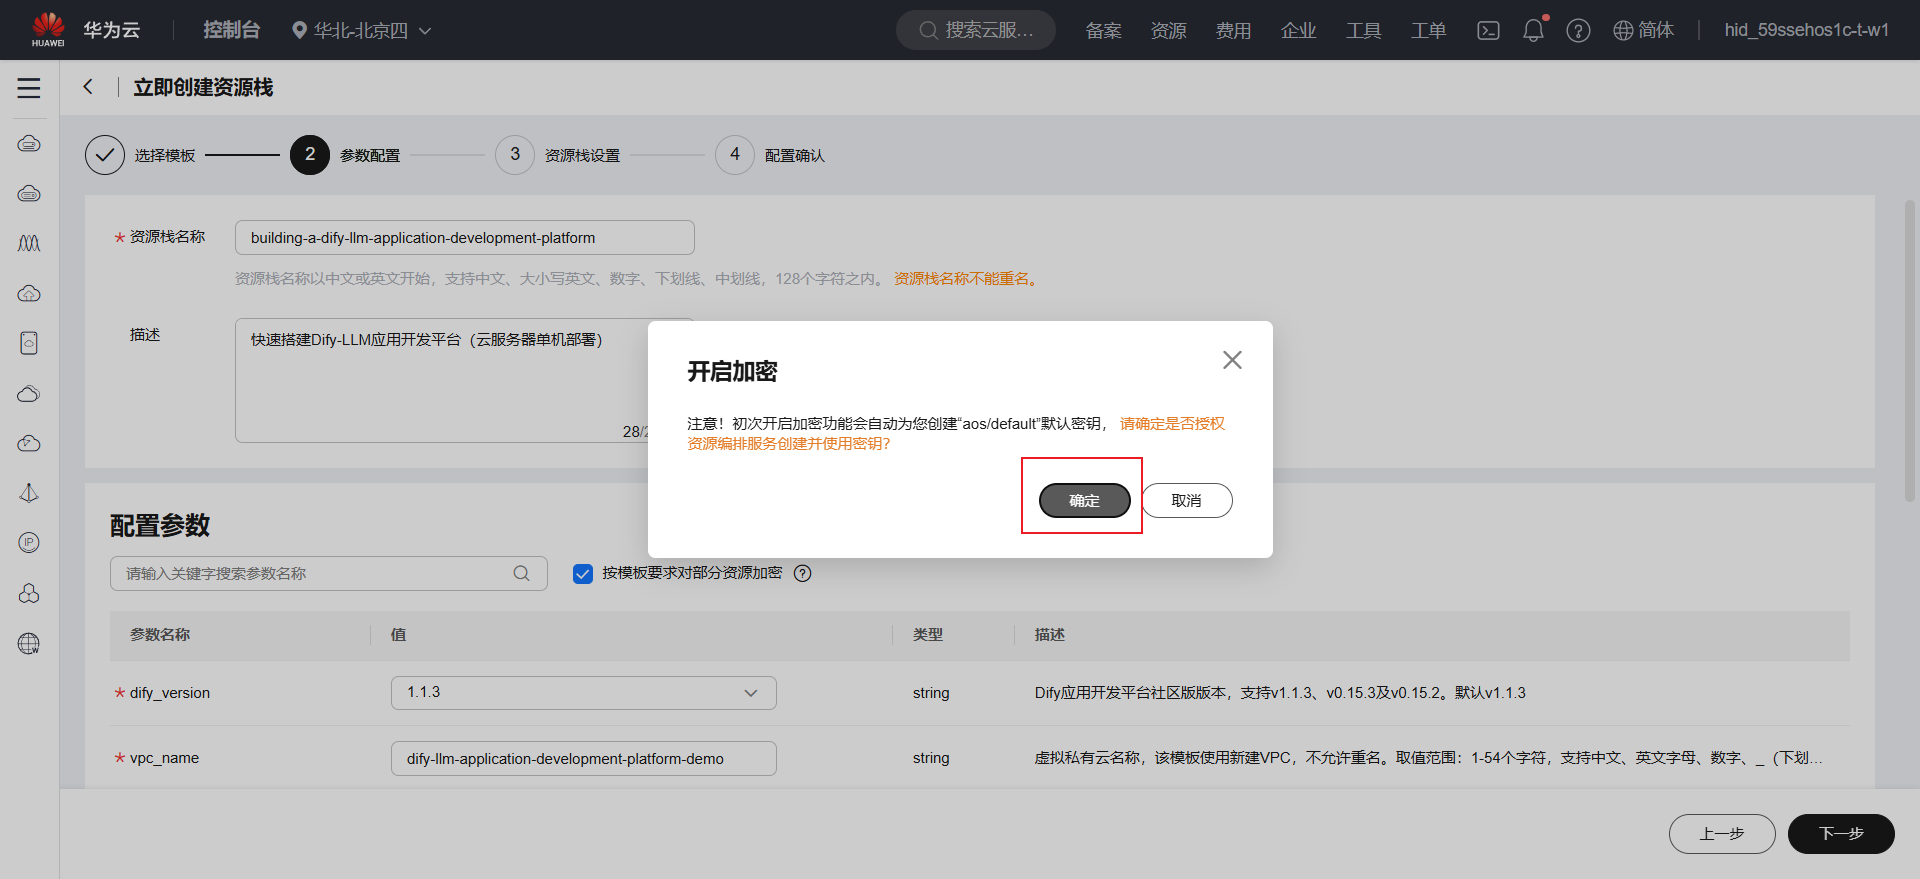
Task: Show the encryption help tooltip icon
Action: point(802,573)
